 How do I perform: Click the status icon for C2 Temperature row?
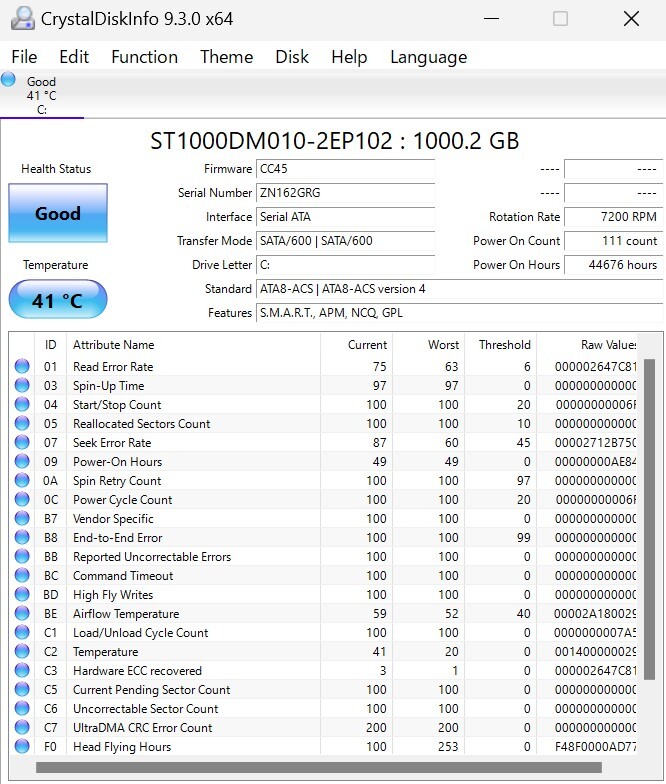[x=22, y=651]
